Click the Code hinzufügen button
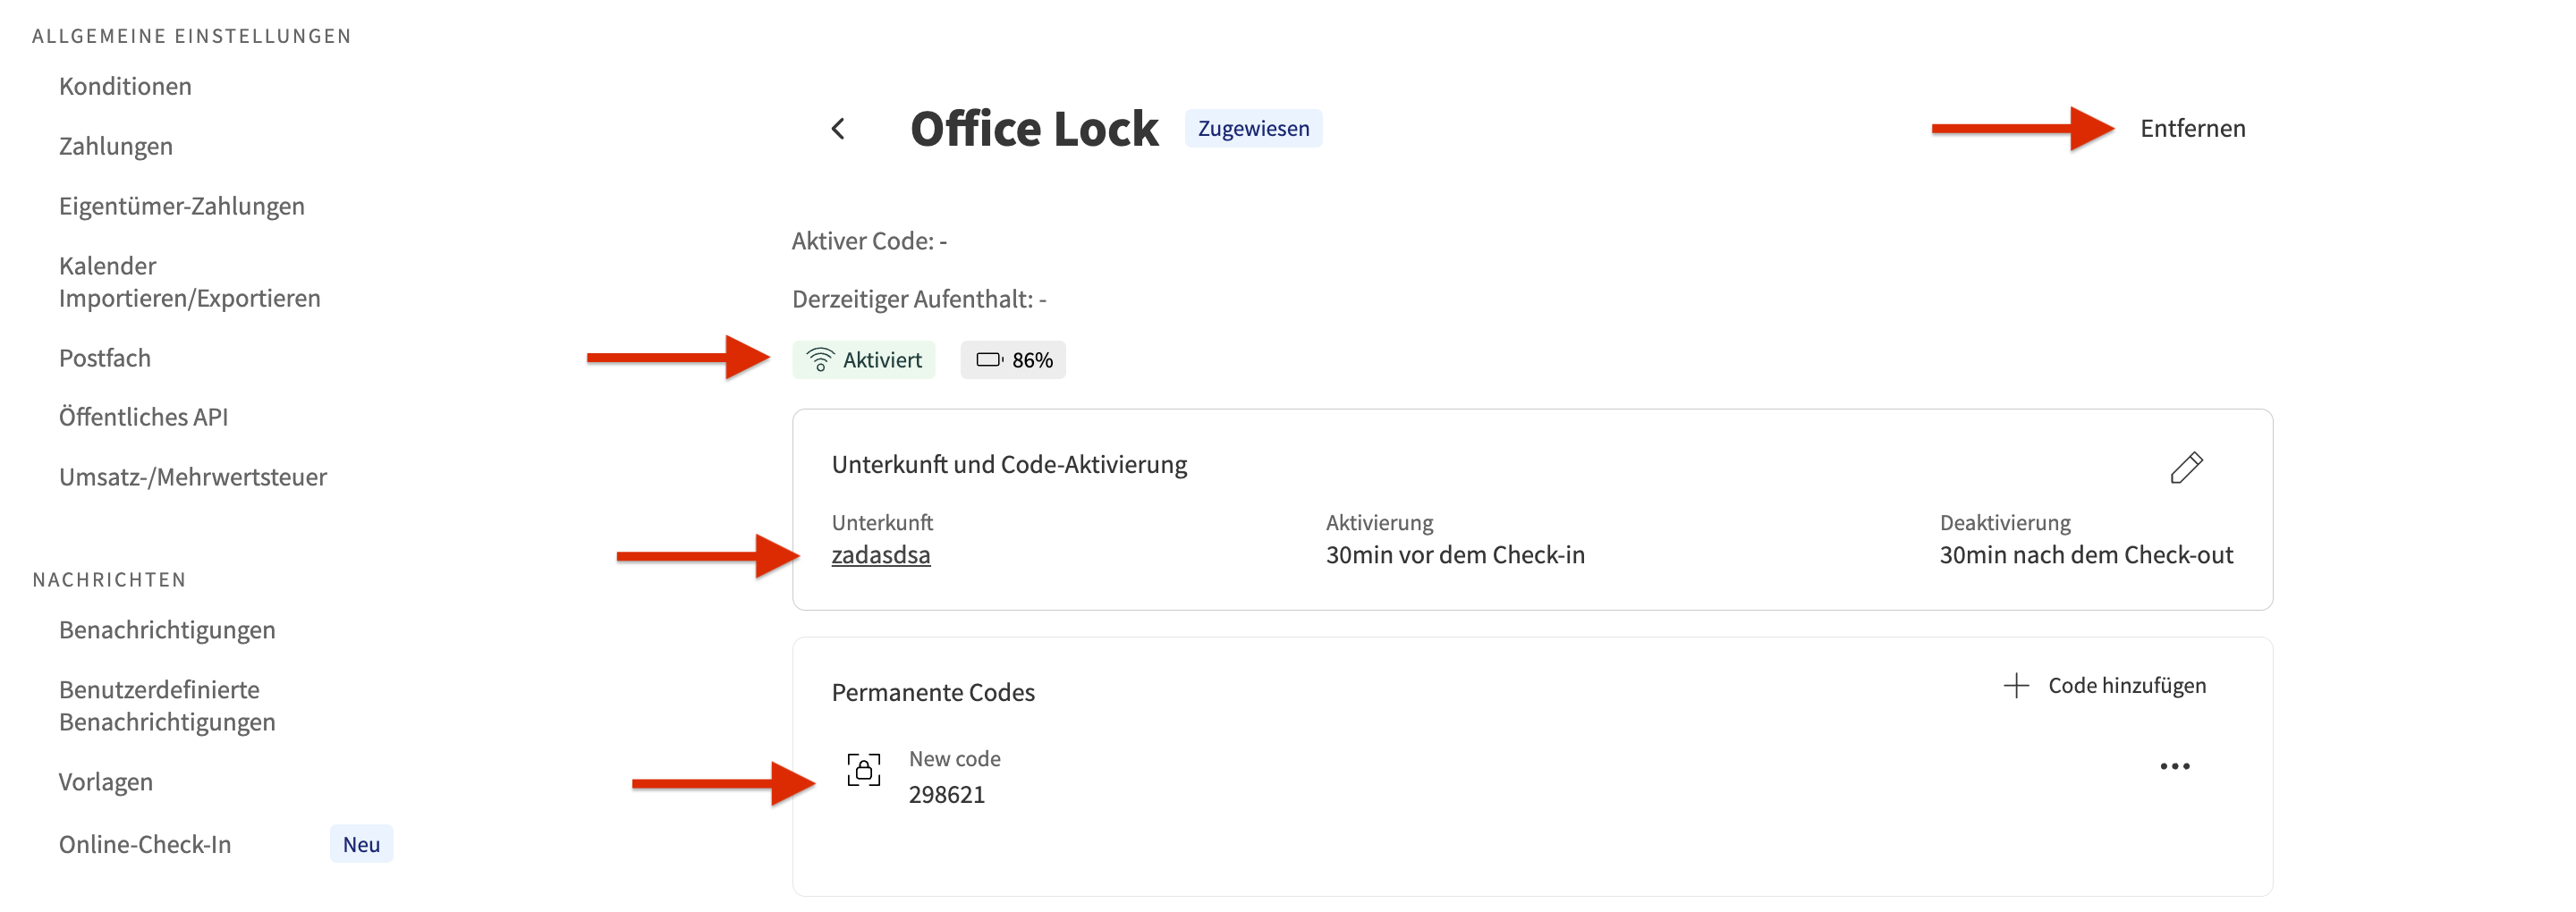The width and height of the screenshot is (2576, 912). tap(2126, 685)
